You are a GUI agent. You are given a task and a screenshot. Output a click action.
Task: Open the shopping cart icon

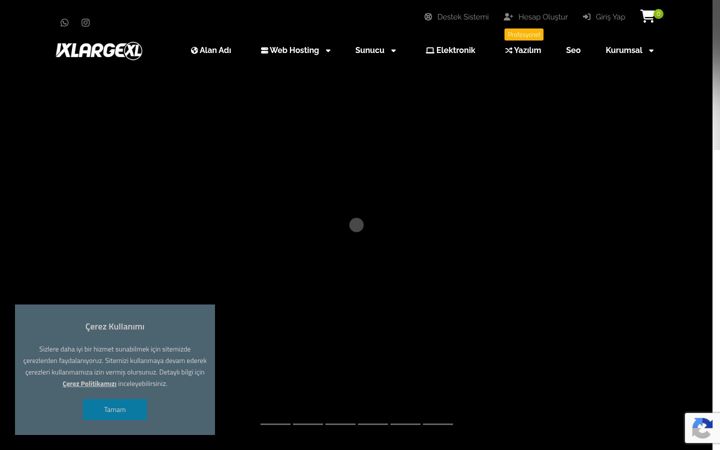point(647,17)
